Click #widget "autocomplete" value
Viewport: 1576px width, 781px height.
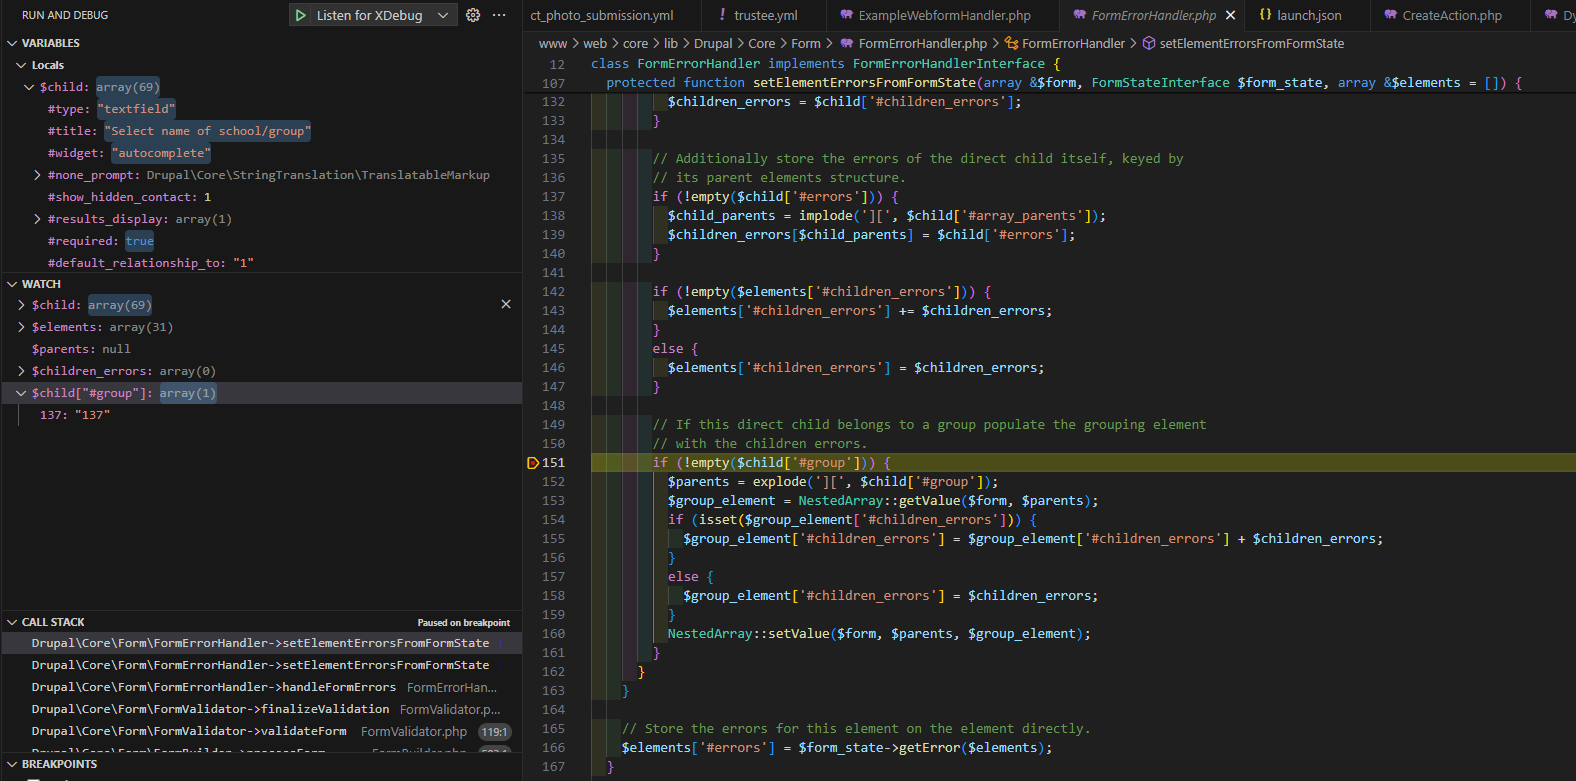click(161, 153)
